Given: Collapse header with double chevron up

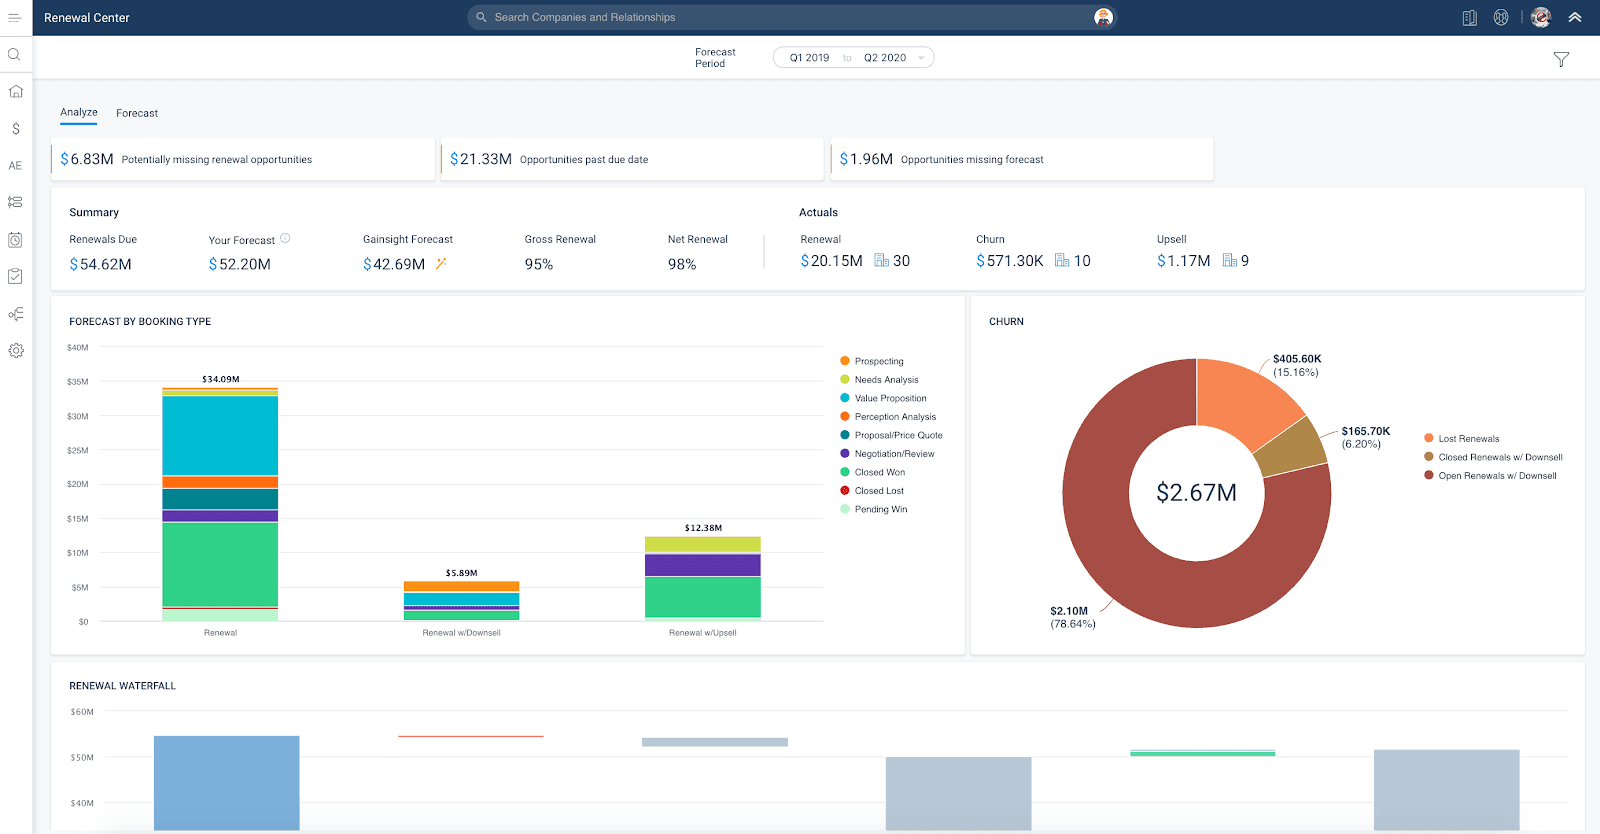Looking at the screenshot, I should pos(1575,18).
